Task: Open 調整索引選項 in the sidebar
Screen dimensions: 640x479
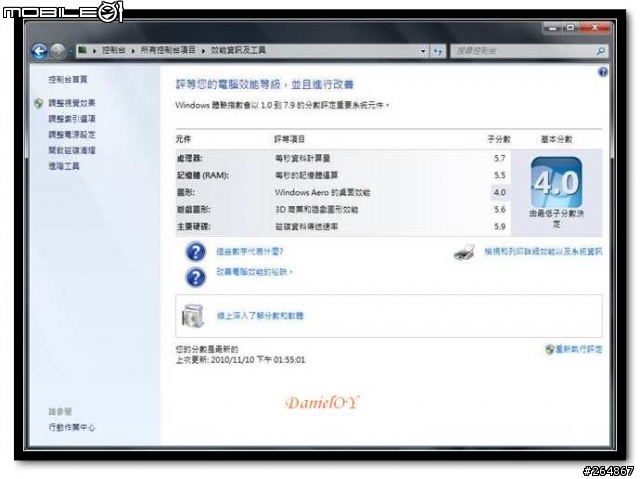Action: pyautogui.click(x=72, y=119)
